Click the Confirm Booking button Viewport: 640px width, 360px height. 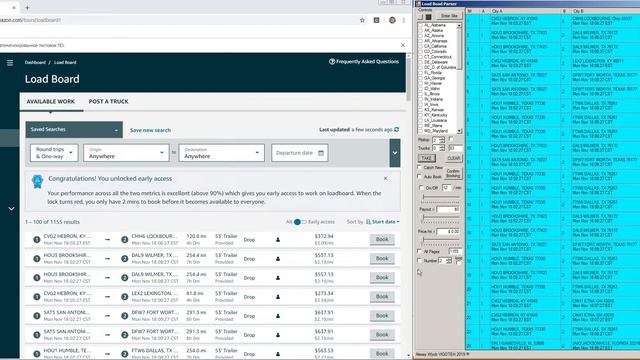click(x=453, y=173)
